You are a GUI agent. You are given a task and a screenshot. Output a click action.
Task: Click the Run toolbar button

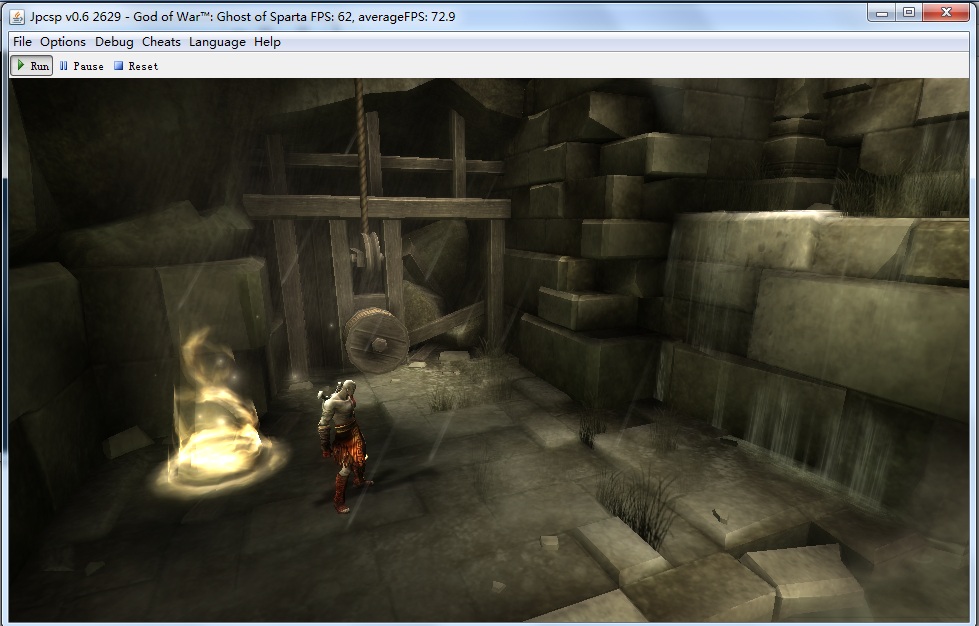(32, 66)
